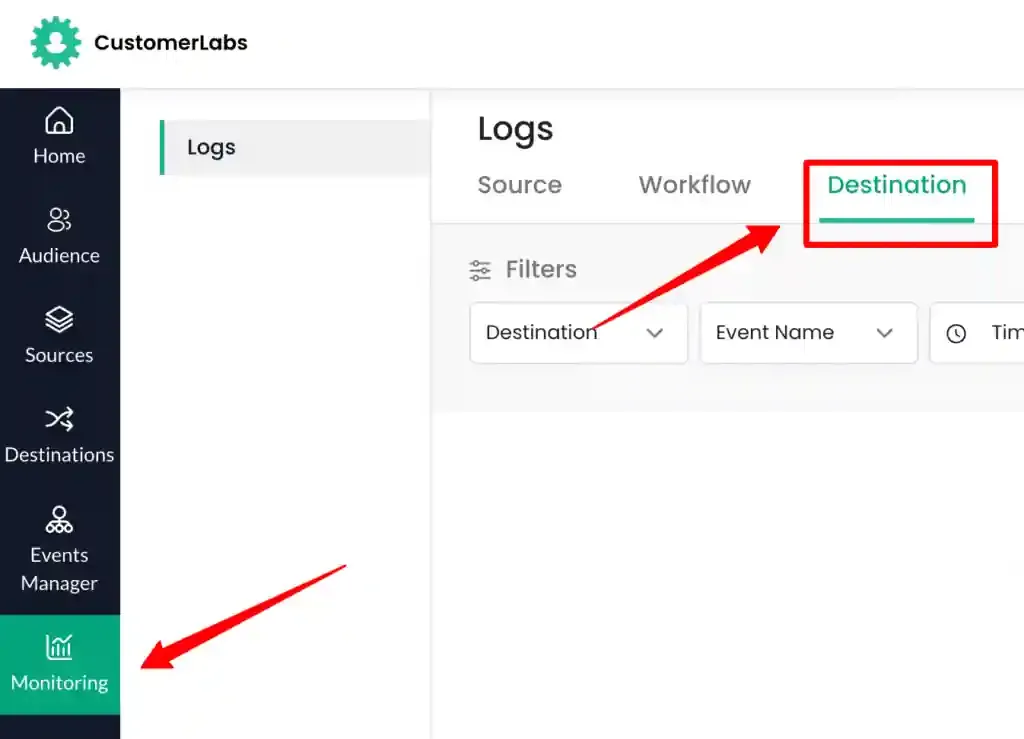The width and height of the screenshot is (1024, 739).
Task: Click the Destinations label in sidebar
Action: point(59,454)
